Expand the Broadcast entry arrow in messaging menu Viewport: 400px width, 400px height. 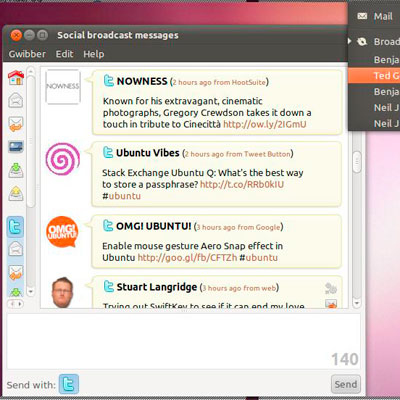pyautogui.click(x=350, y=41)
